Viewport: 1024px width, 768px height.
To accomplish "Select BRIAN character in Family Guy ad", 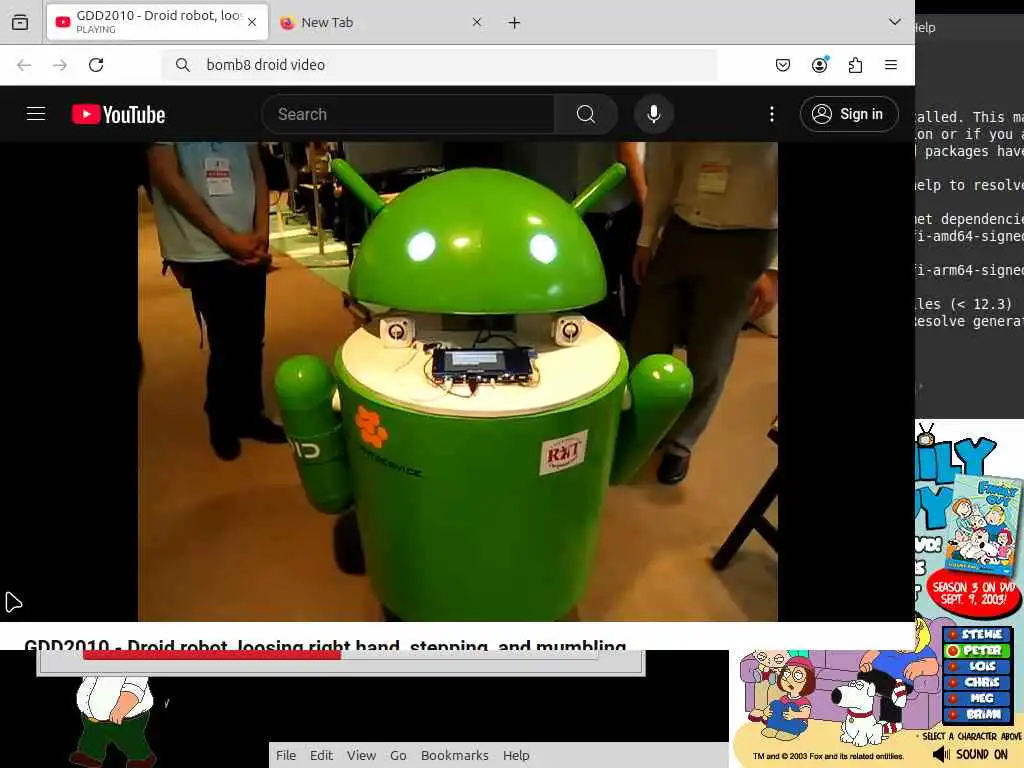I will pos(977,714).
